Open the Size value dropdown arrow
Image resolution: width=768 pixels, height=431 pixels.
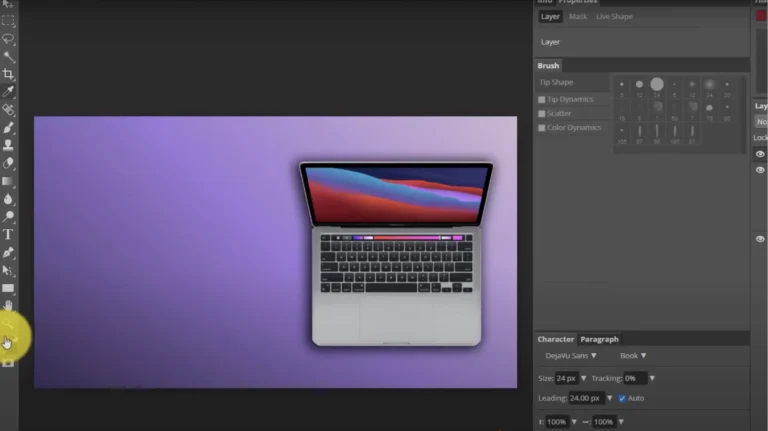[583, 378]
